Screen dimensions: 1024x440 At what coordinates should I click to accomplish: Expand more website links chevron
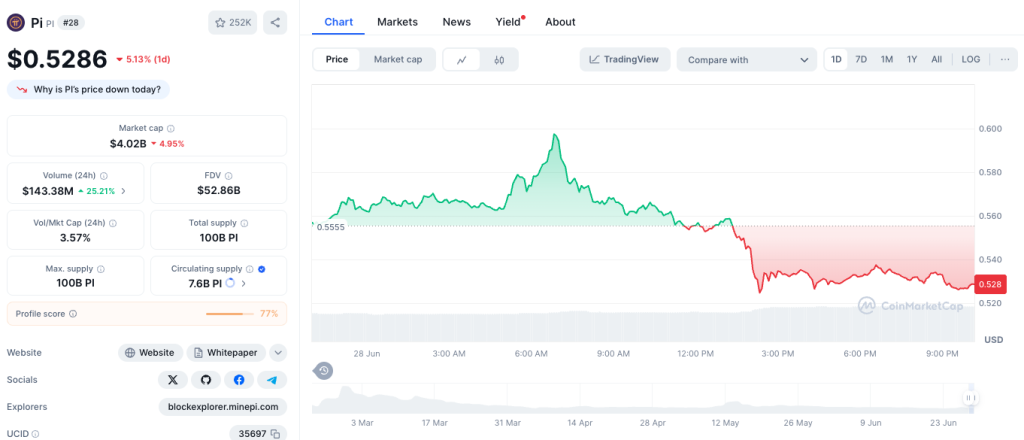278,353
